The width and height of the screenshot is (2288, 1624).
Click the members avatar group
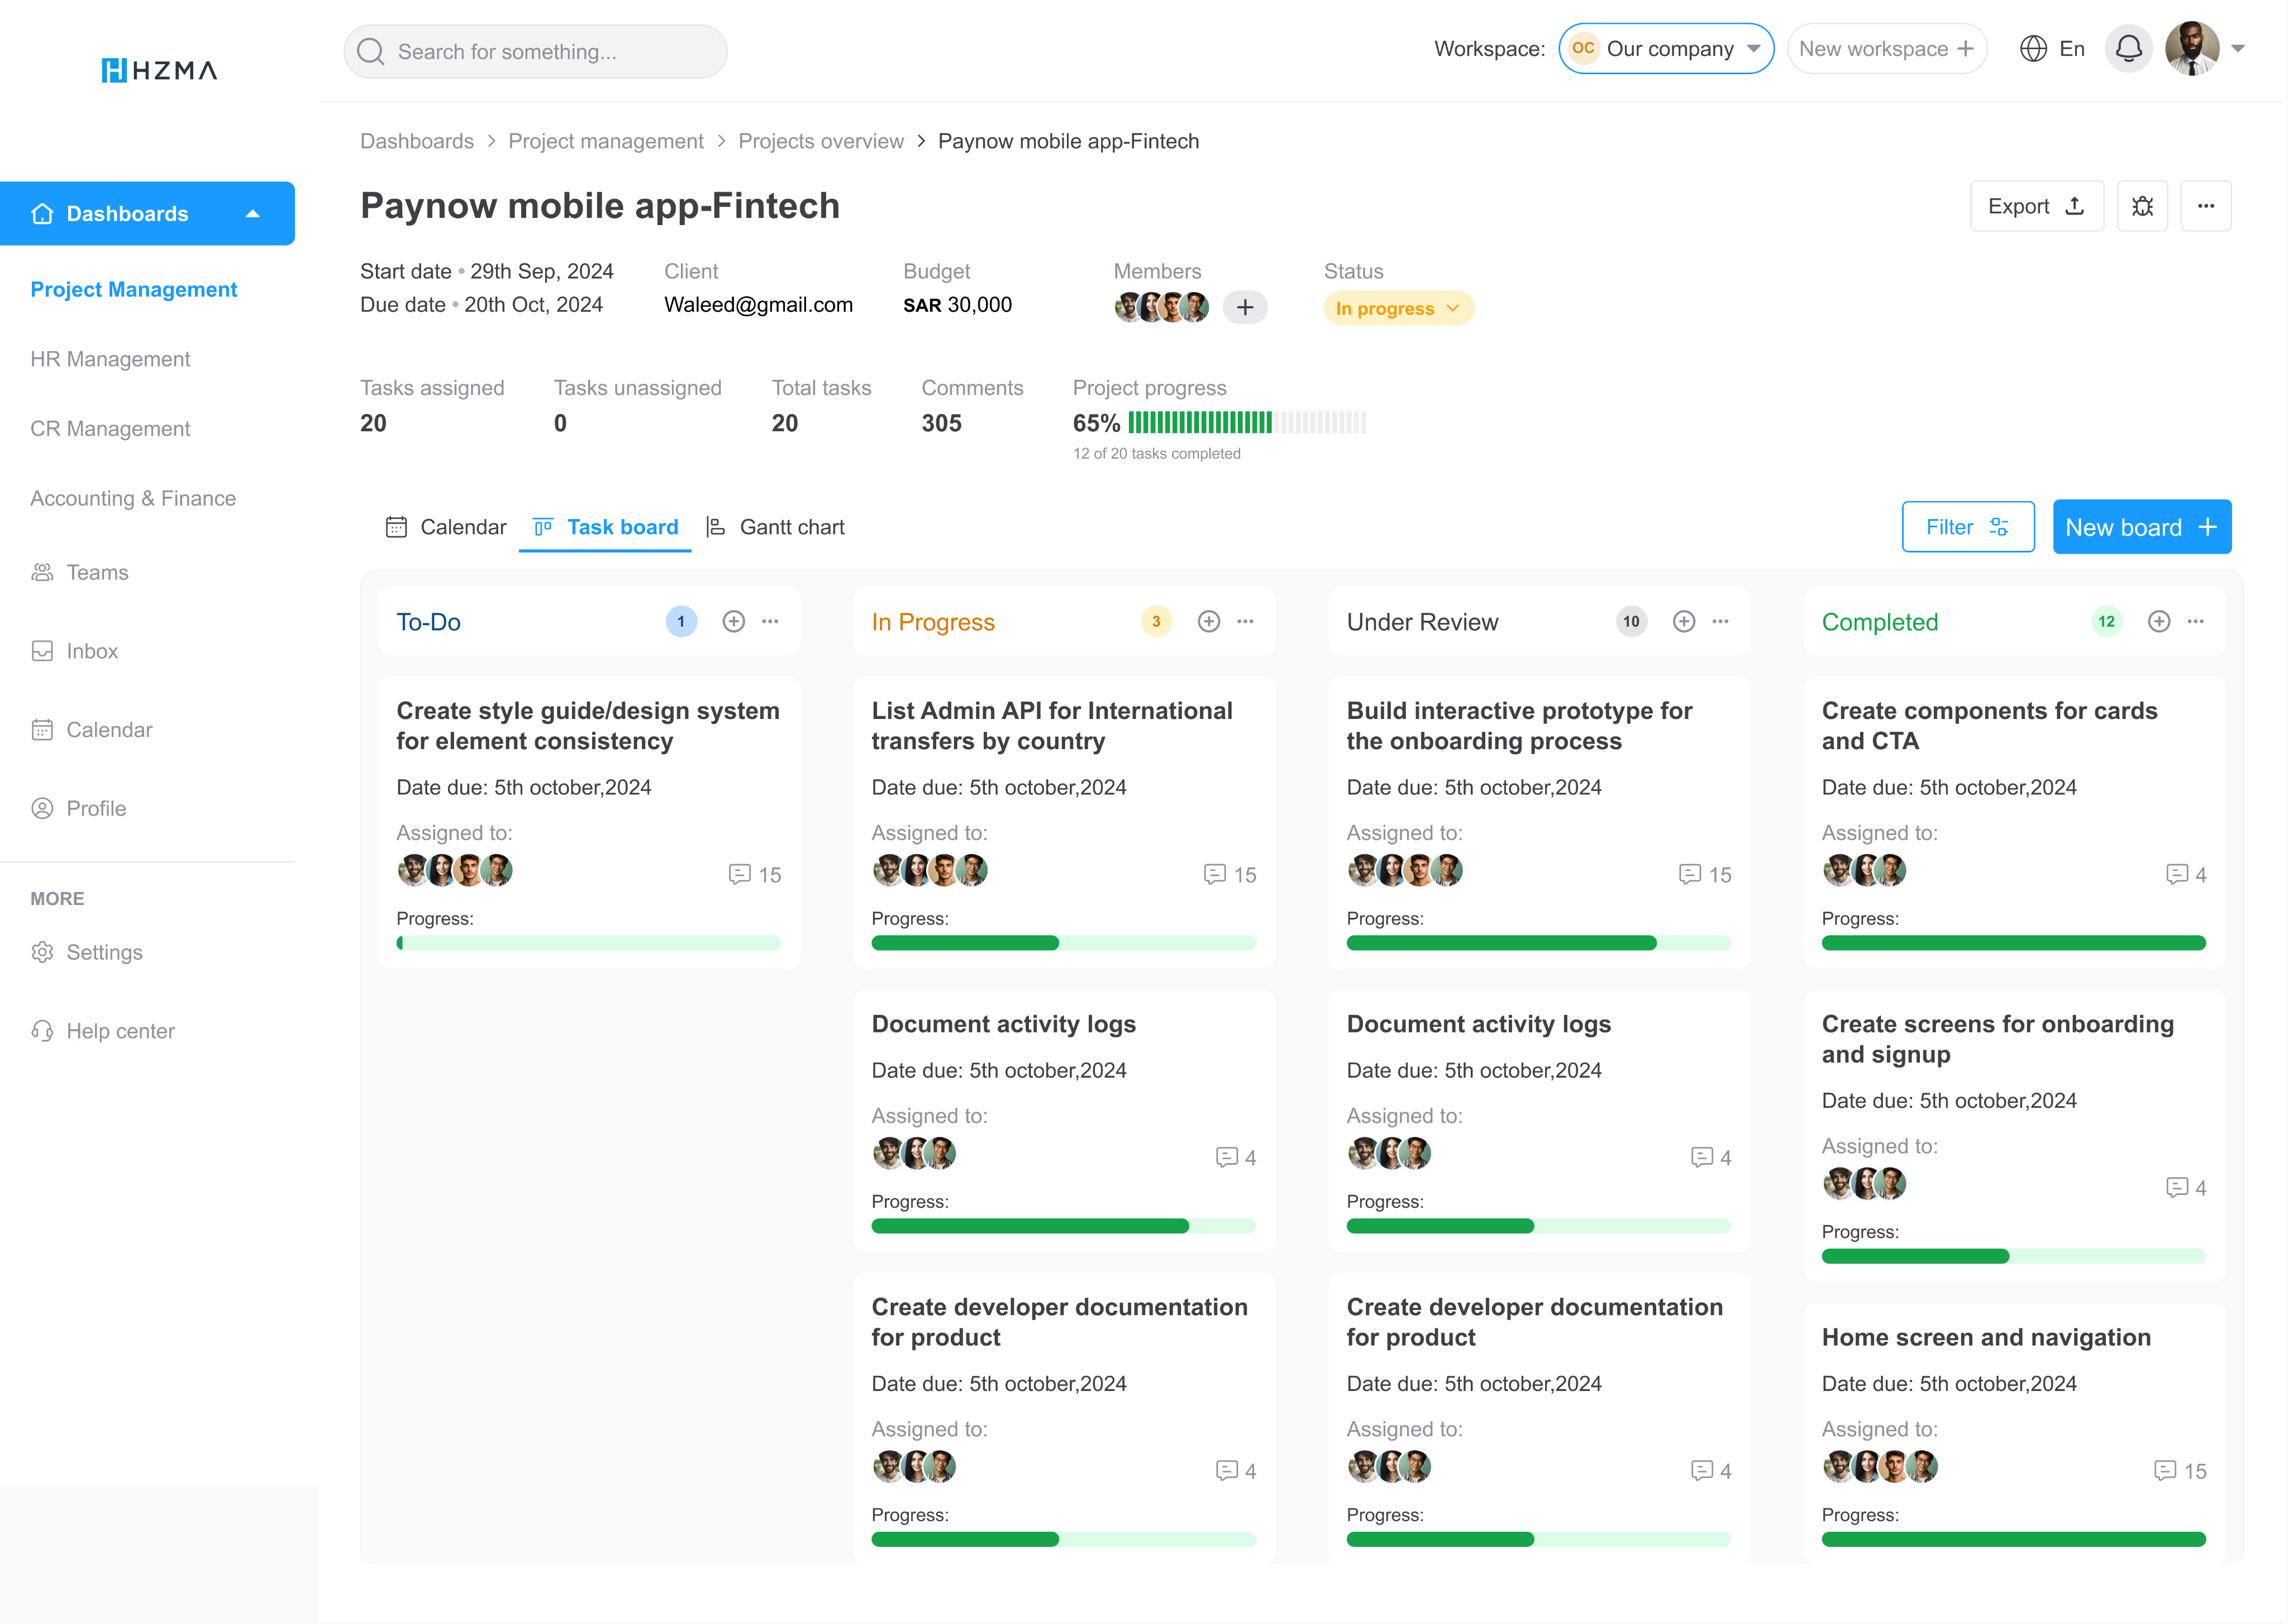pyautogui.click(x=1162, y=307)
